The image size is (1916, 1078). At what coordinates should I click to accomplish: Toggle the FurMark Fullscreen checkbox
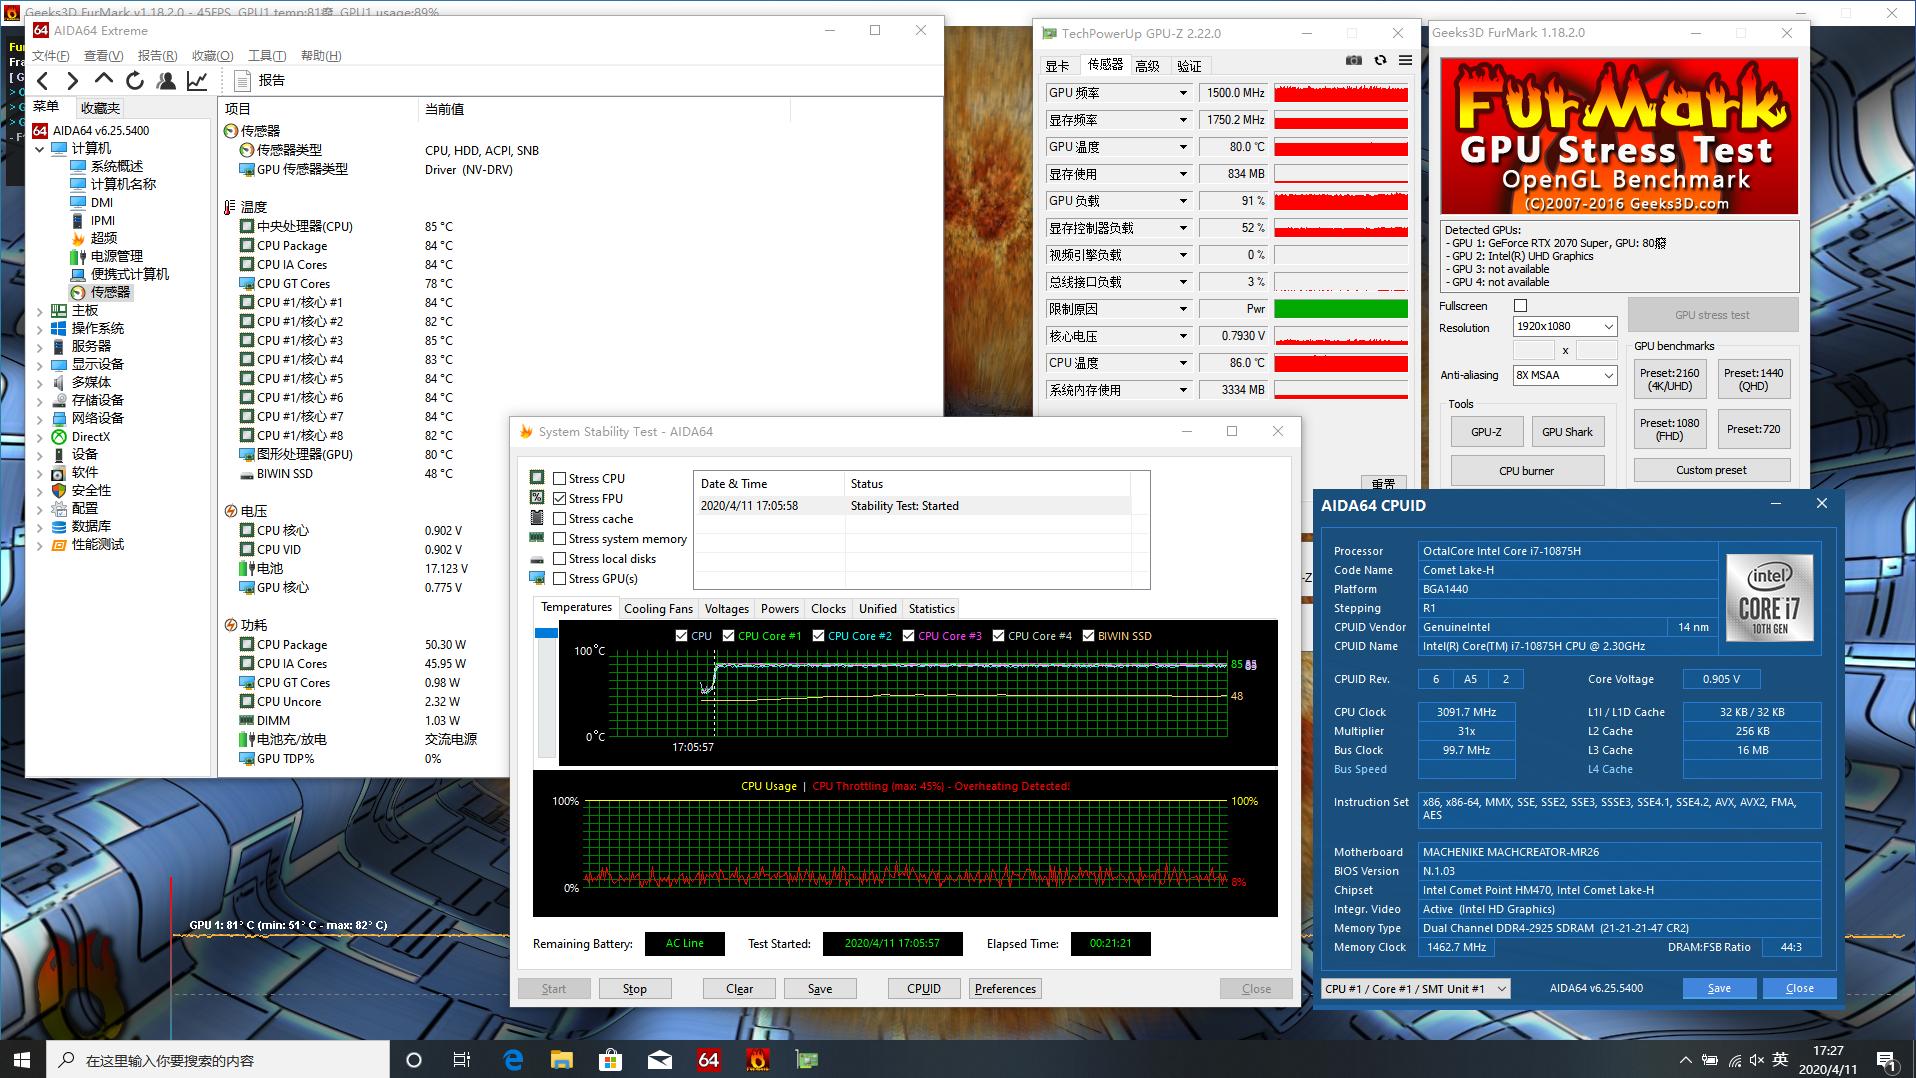(1520, 306)
